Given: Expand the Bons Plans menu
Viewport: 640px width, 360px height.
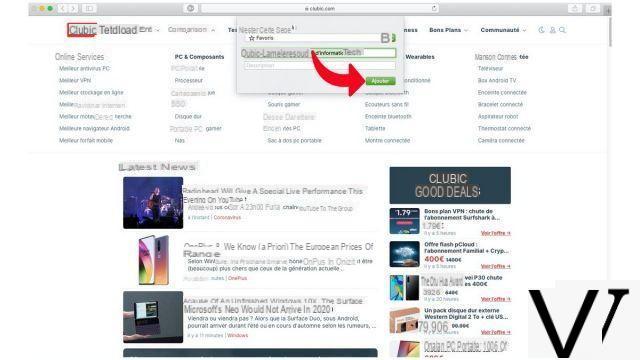Looking at the screenshot, I should click(448, 30).
